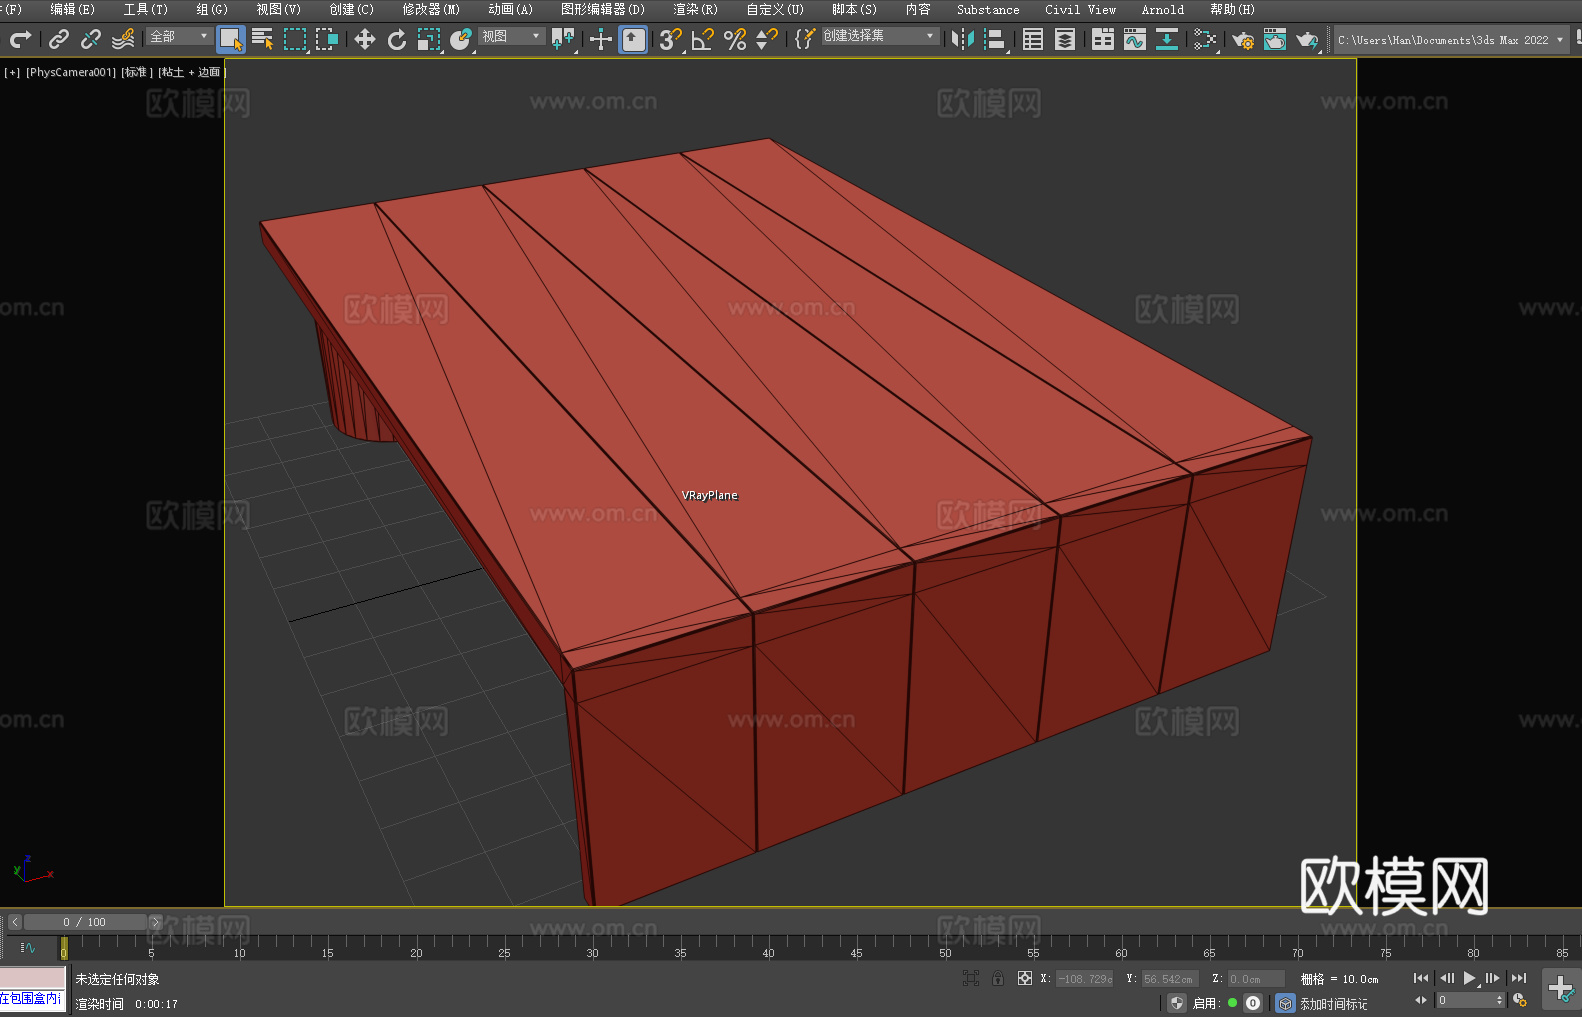
Task: Toggle Angle Snap
Action: point(703,39)
